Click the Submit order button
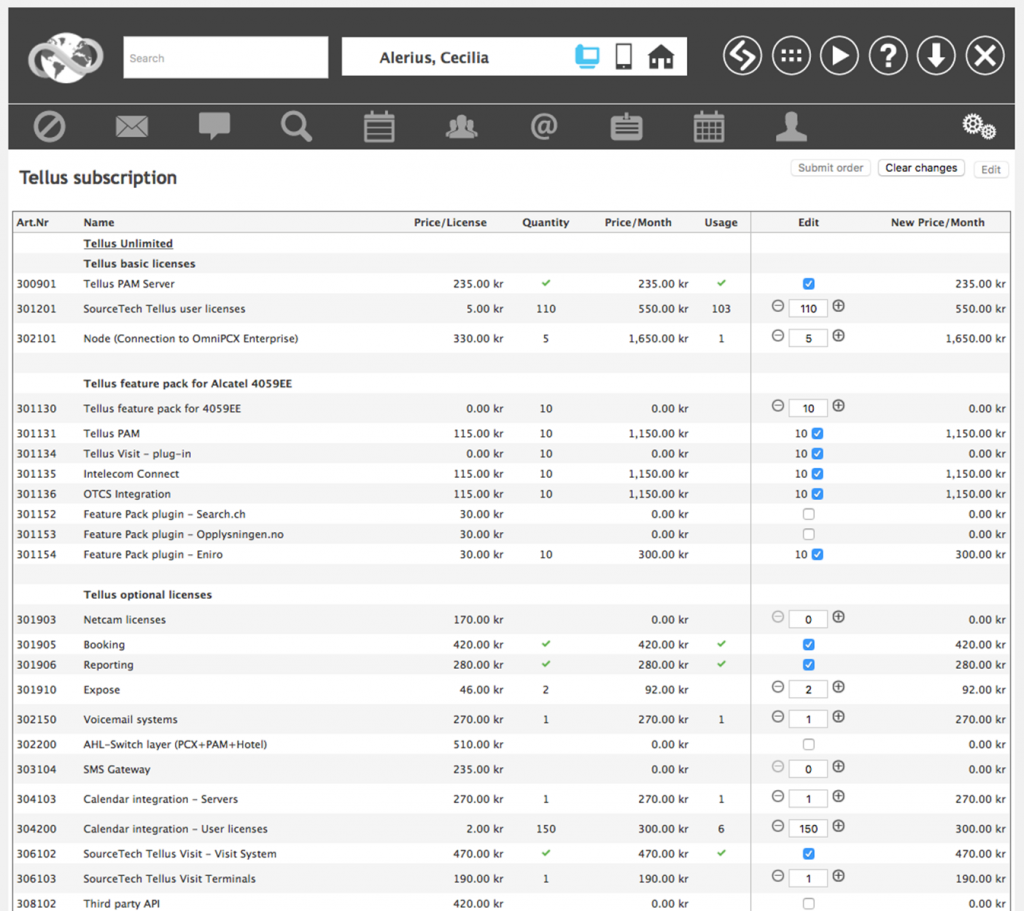This screenshot has height=911, width=1024. (x=831, y=168)
